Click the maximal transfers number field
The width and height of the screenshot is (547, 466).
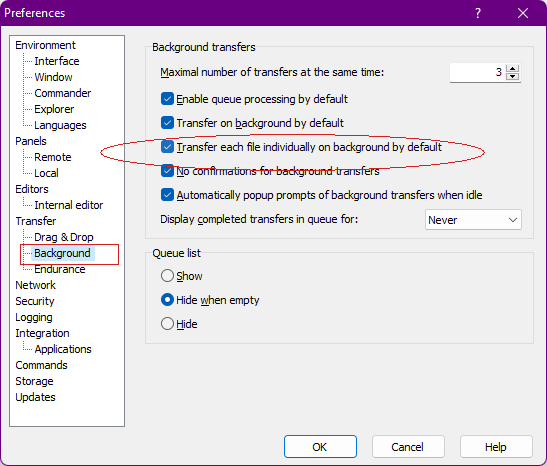point(478,73)
